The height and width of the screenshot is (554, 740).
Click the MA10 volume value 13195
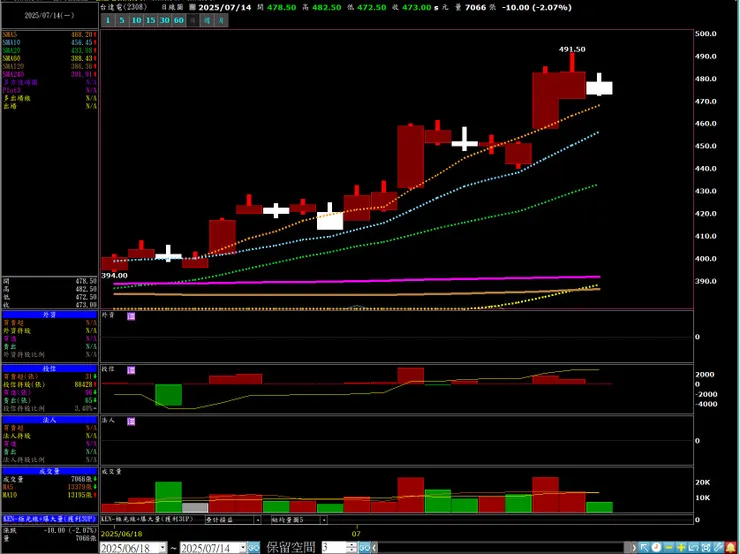(80, 495)
